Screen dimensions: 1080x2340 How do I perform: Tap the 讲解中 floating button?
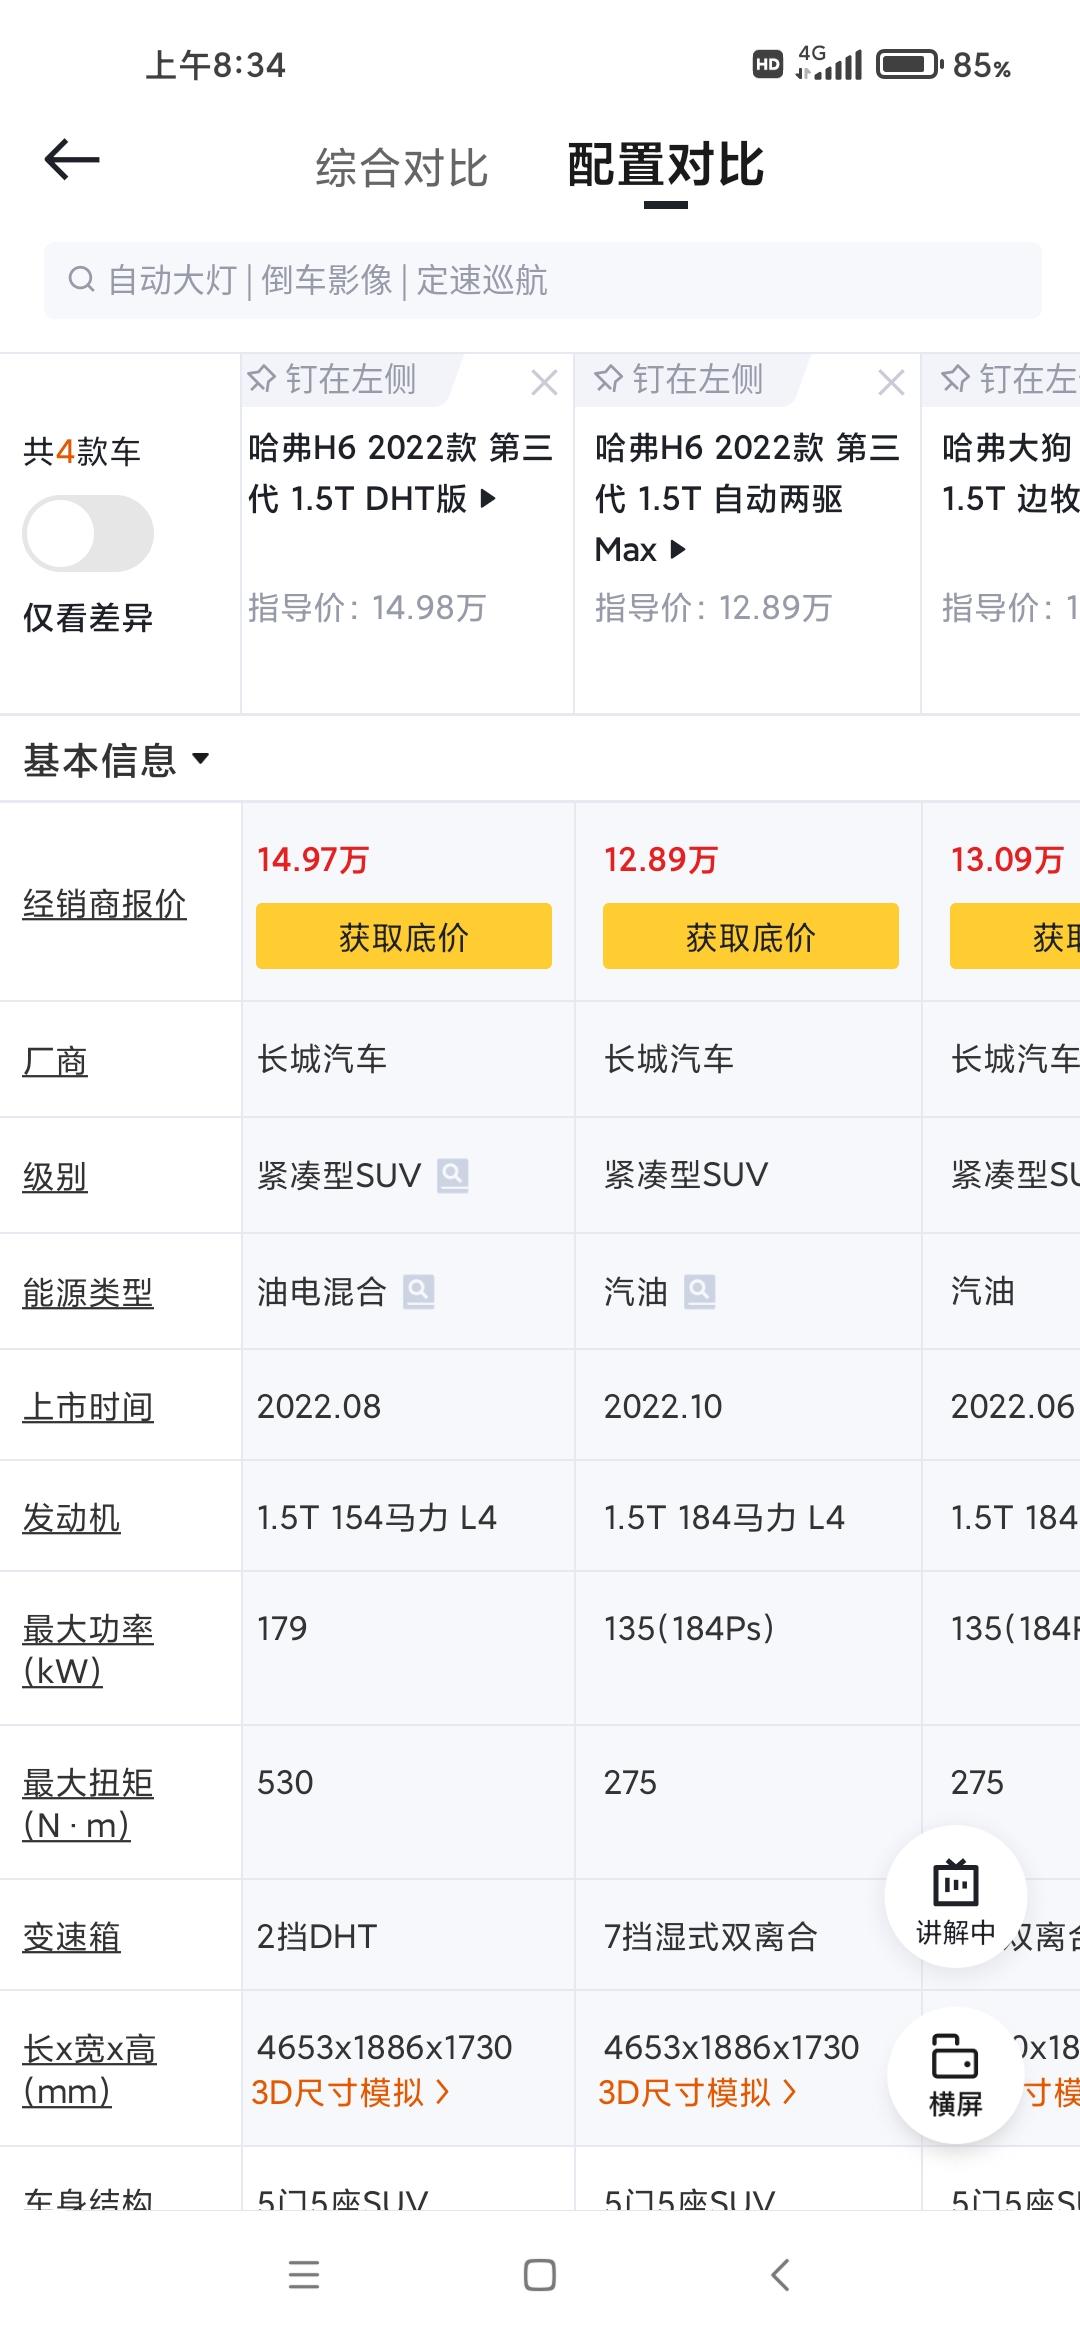(x=956, y=1896)
